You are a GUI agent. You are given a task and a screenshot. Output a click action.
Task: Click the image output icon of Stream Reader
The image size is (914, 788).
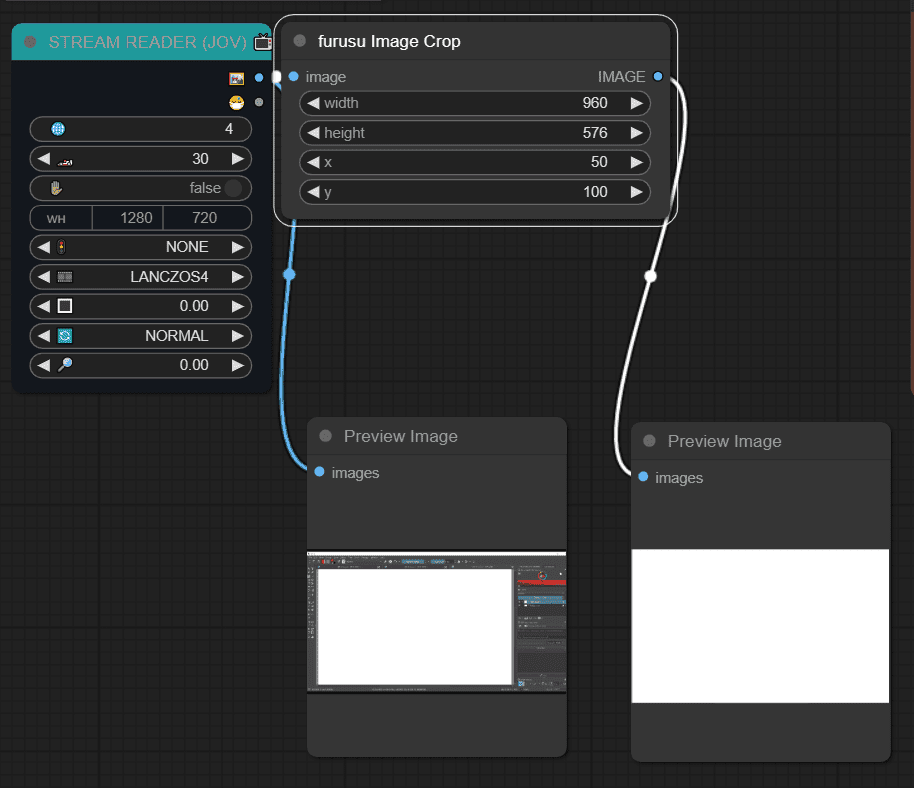(x=237, y=78)
